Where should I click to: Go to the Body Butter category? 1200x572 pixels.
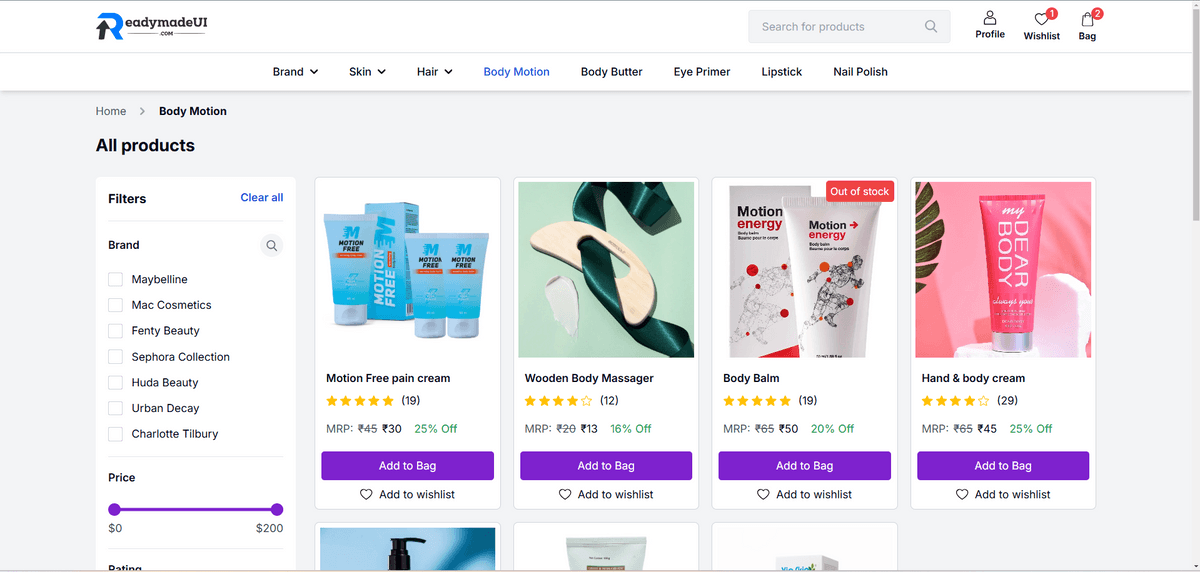611,72
